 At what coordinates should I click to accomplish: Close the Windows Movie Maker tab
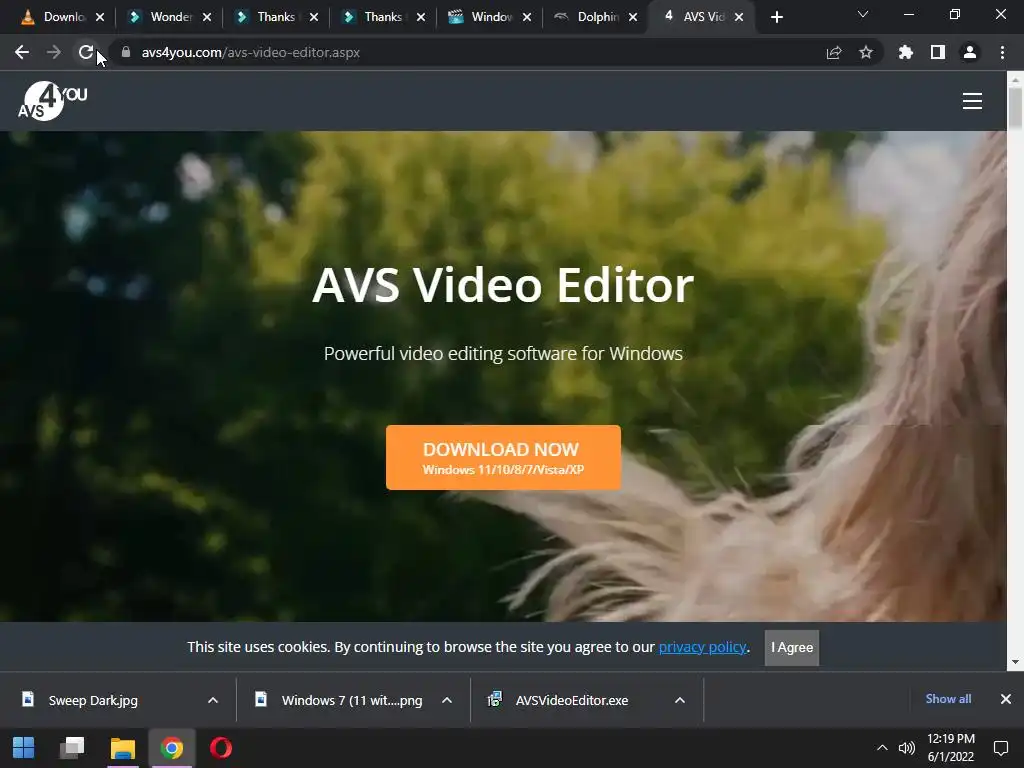pos(527,17)
